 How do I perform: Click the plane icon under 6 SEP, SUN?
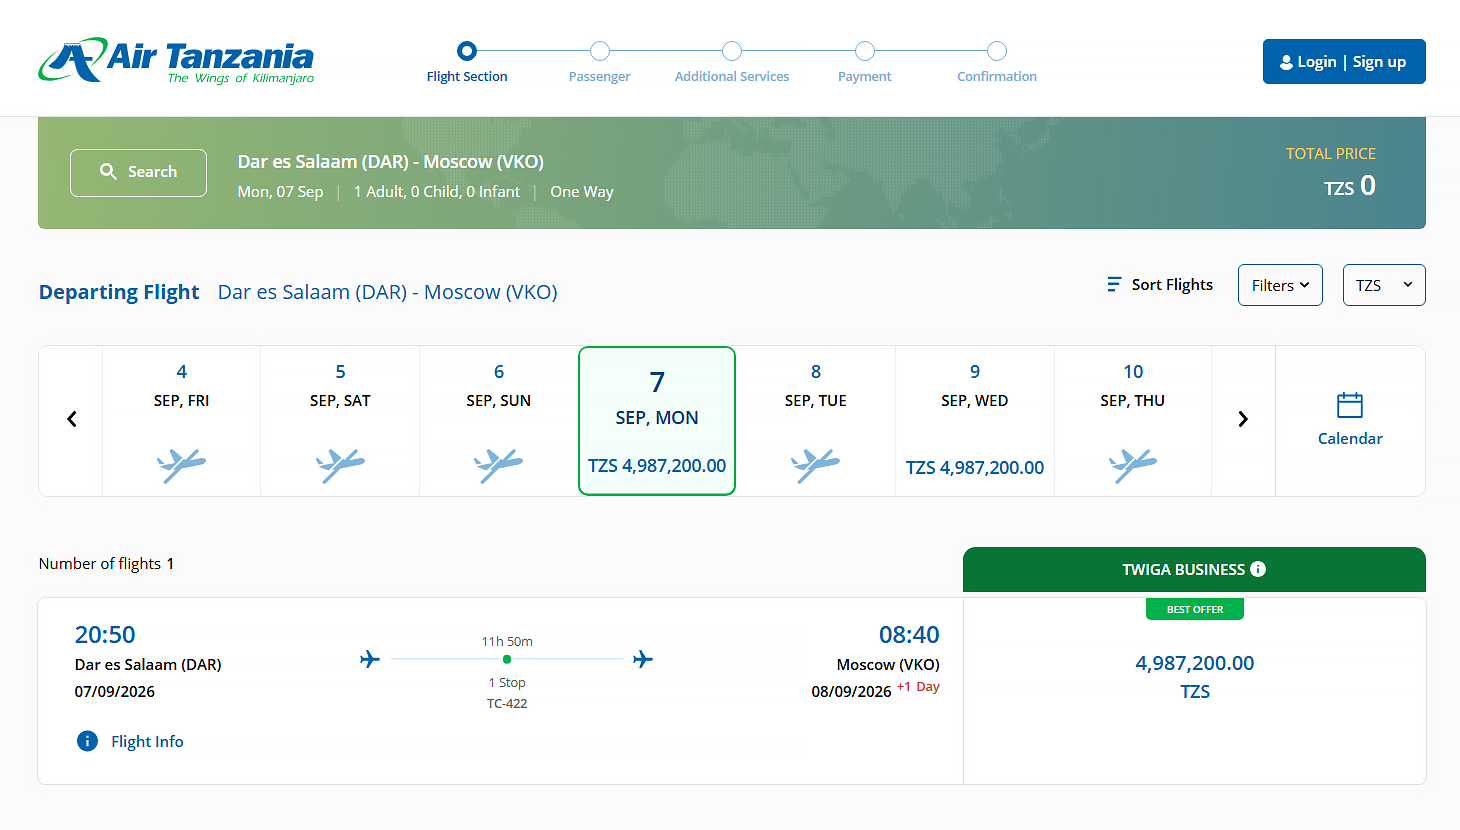pos(498,465)
